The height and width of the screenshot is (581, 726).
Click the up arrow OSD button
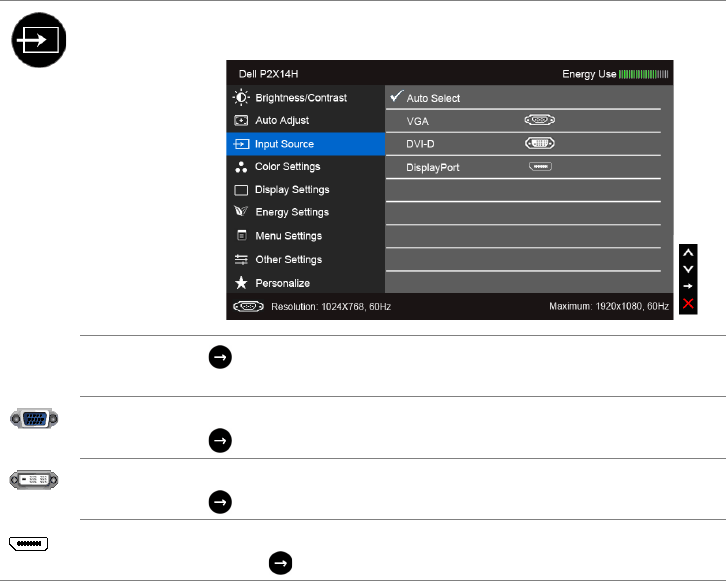[688, 253]
